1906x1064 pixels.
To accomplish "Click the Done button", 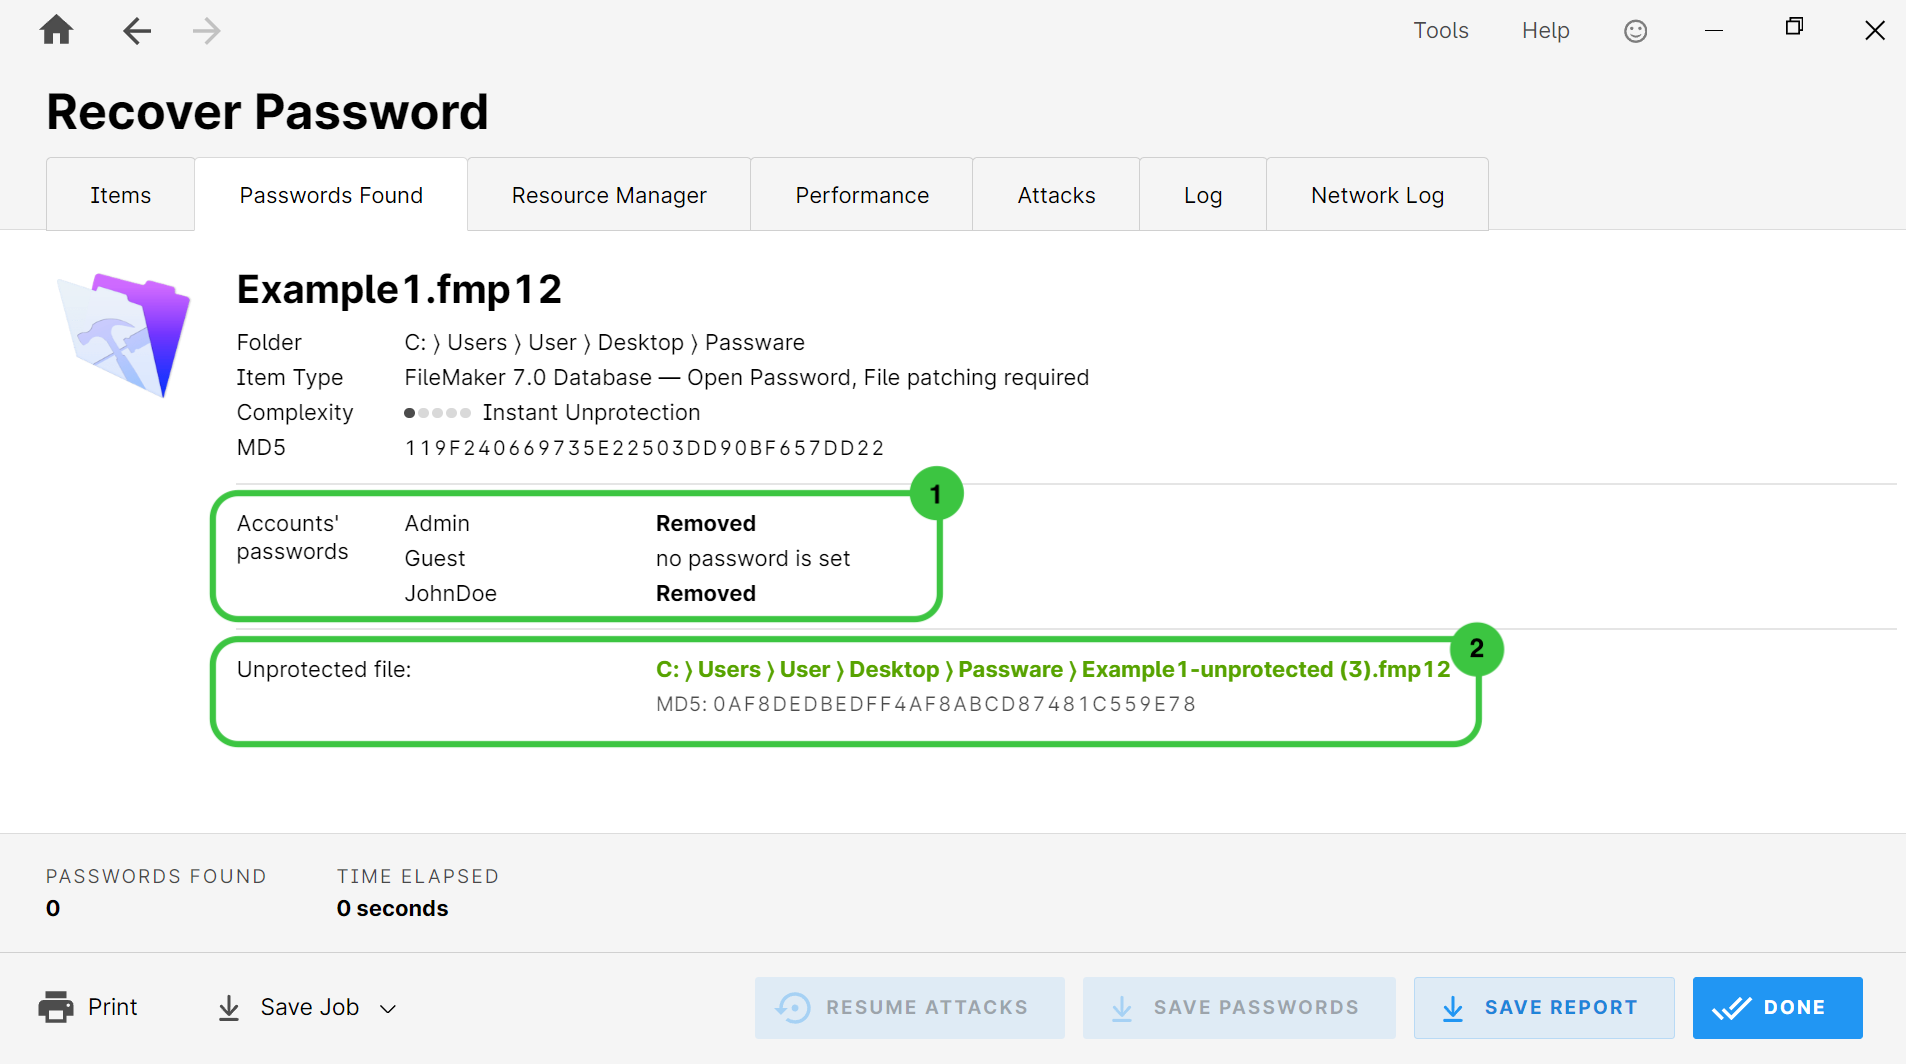I will (1777, 1008).
